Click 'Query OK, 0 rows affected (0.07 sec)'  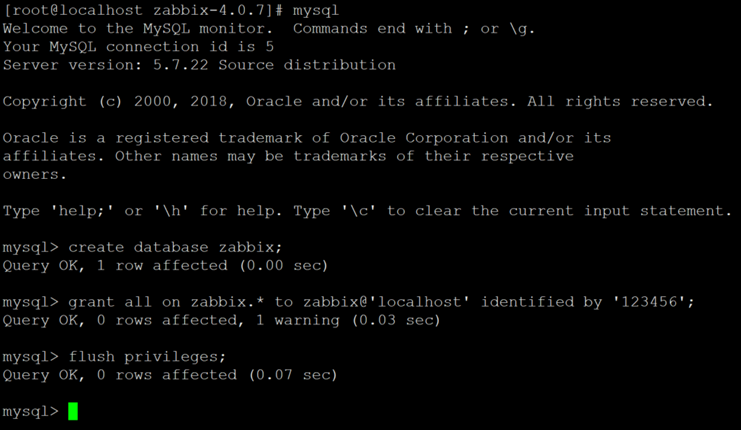point(170,375)
